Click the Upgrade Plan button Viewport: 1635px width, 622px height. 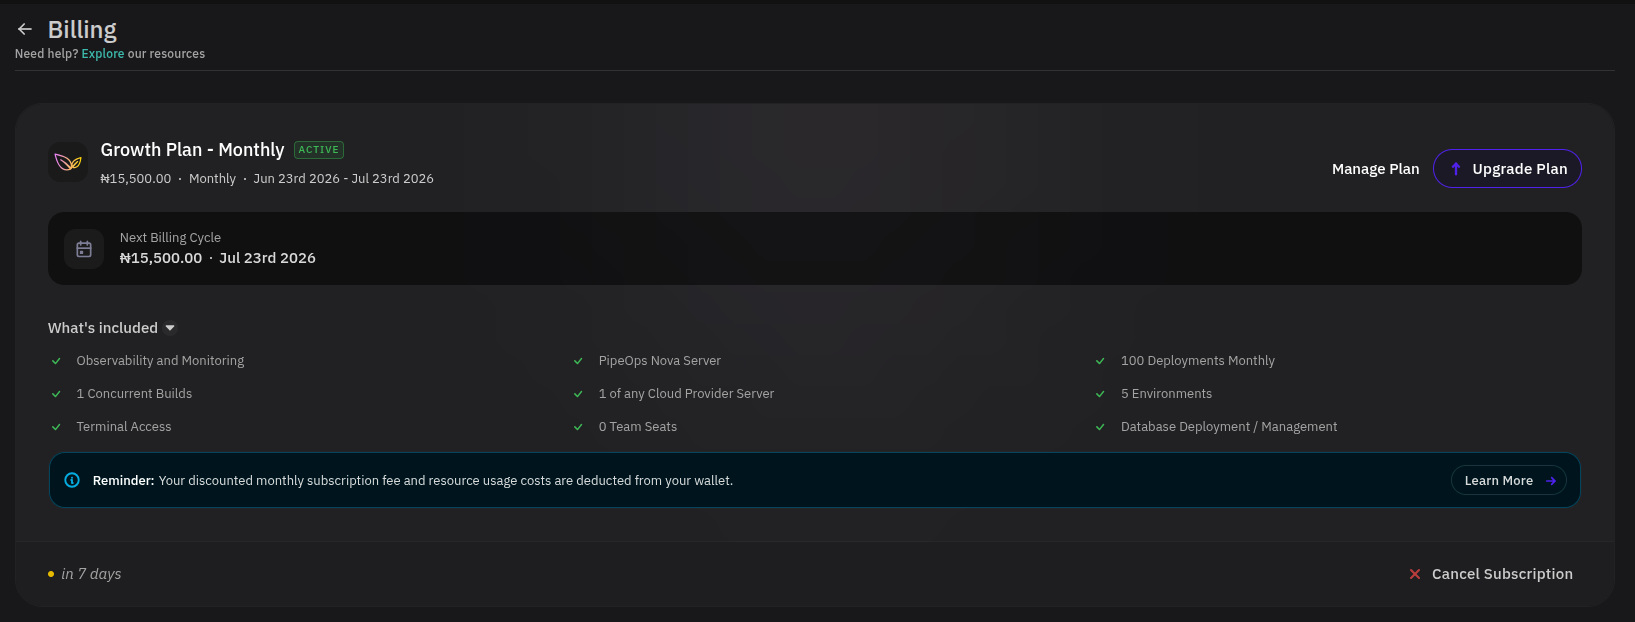(x=1507, y=168)
